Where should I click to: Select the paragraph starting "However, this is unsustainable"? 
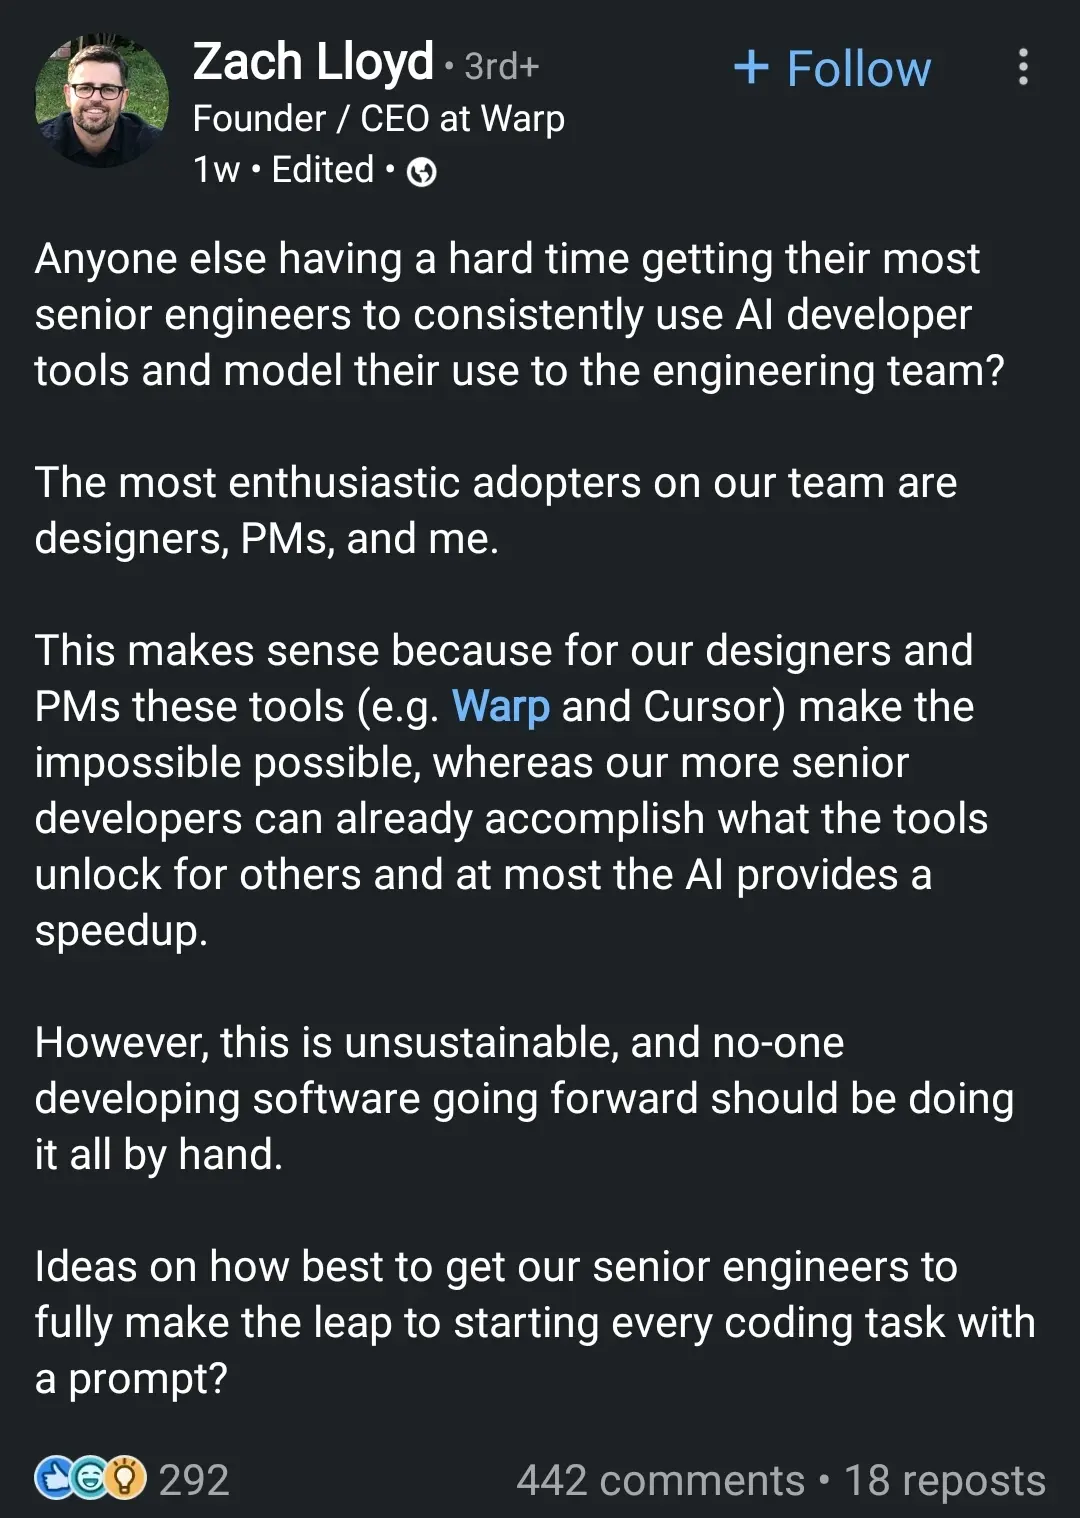tap(524, 1098)
